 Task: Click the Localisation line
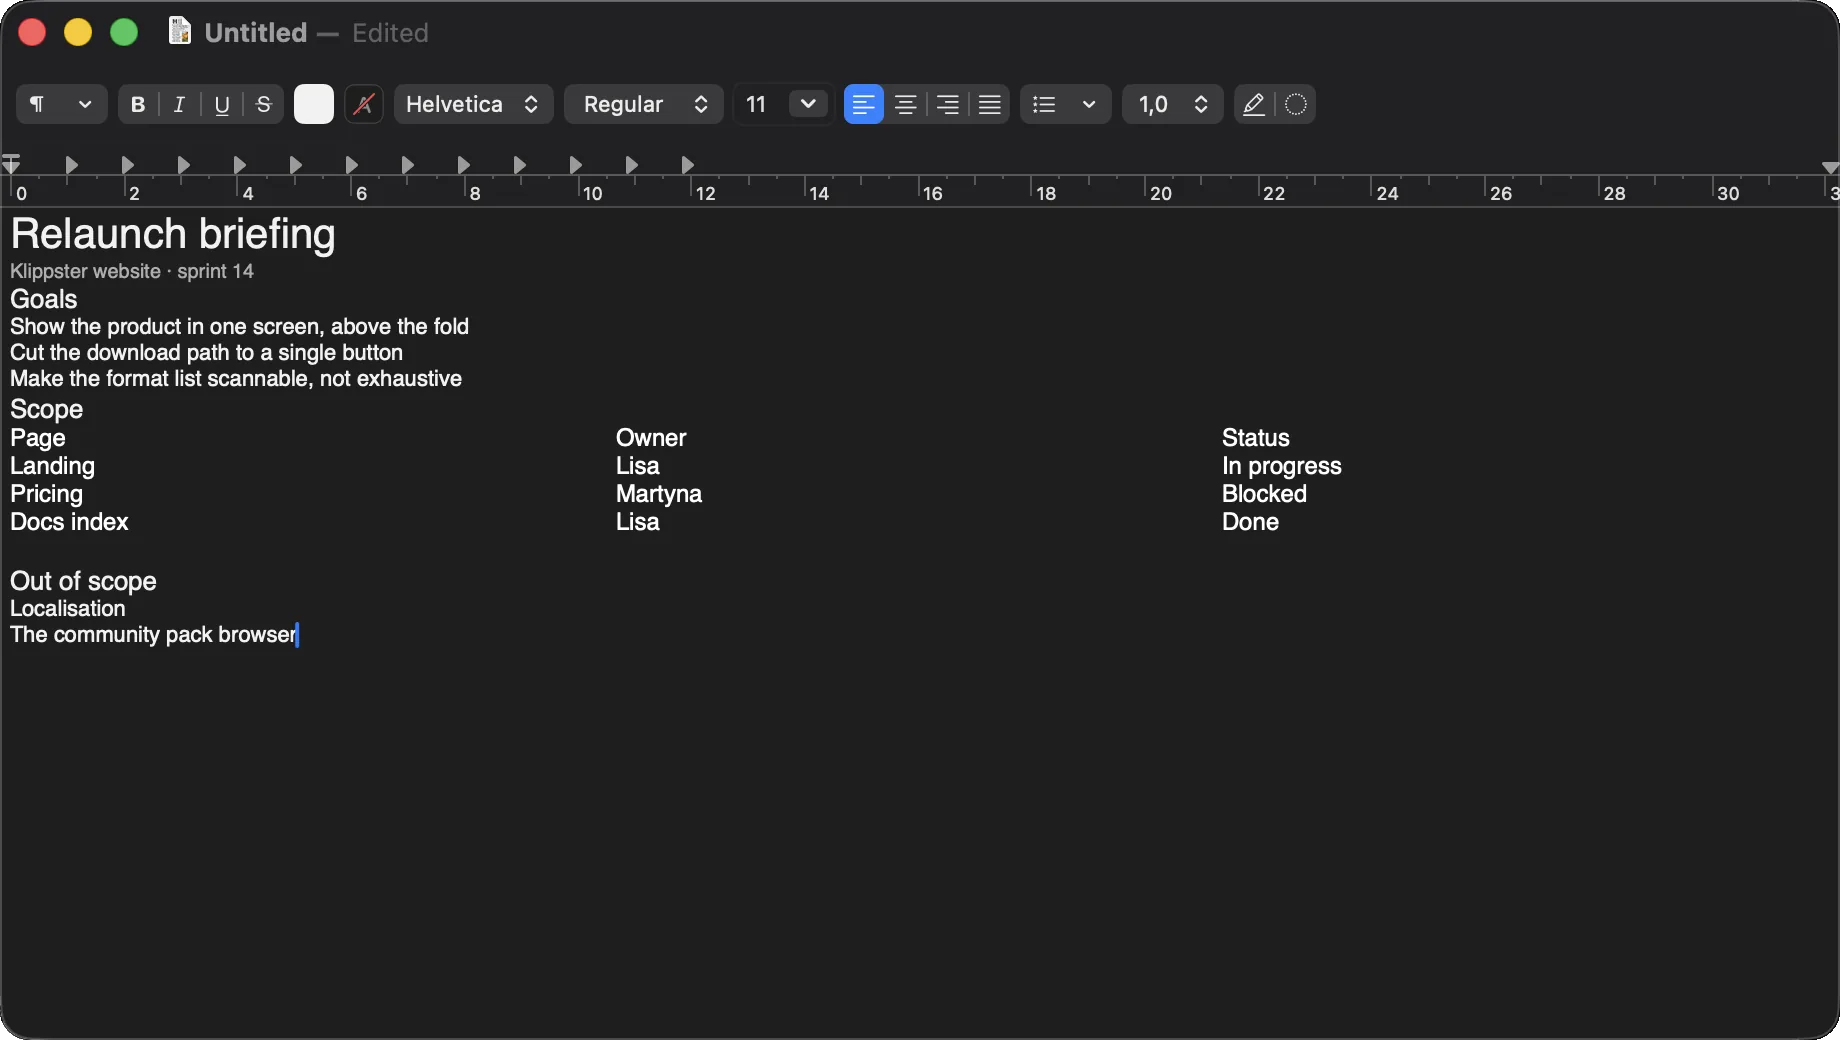pos(68,608)
